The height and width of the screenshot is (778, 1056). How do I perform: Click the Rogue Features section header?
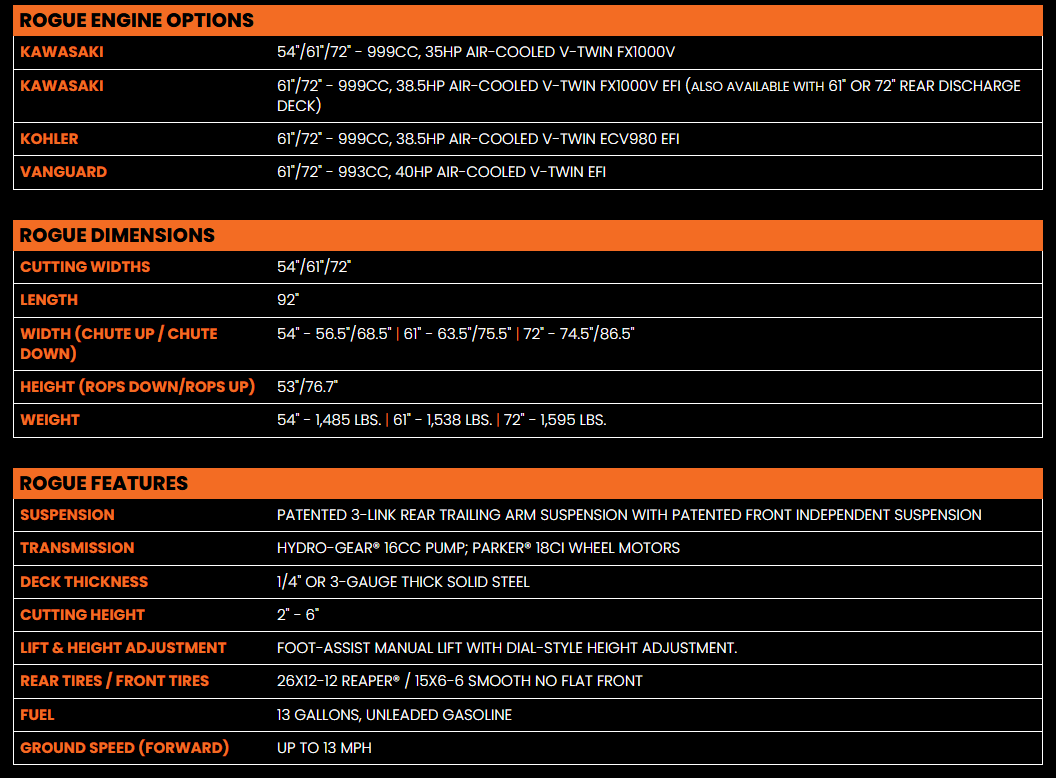tap(104, 483)
